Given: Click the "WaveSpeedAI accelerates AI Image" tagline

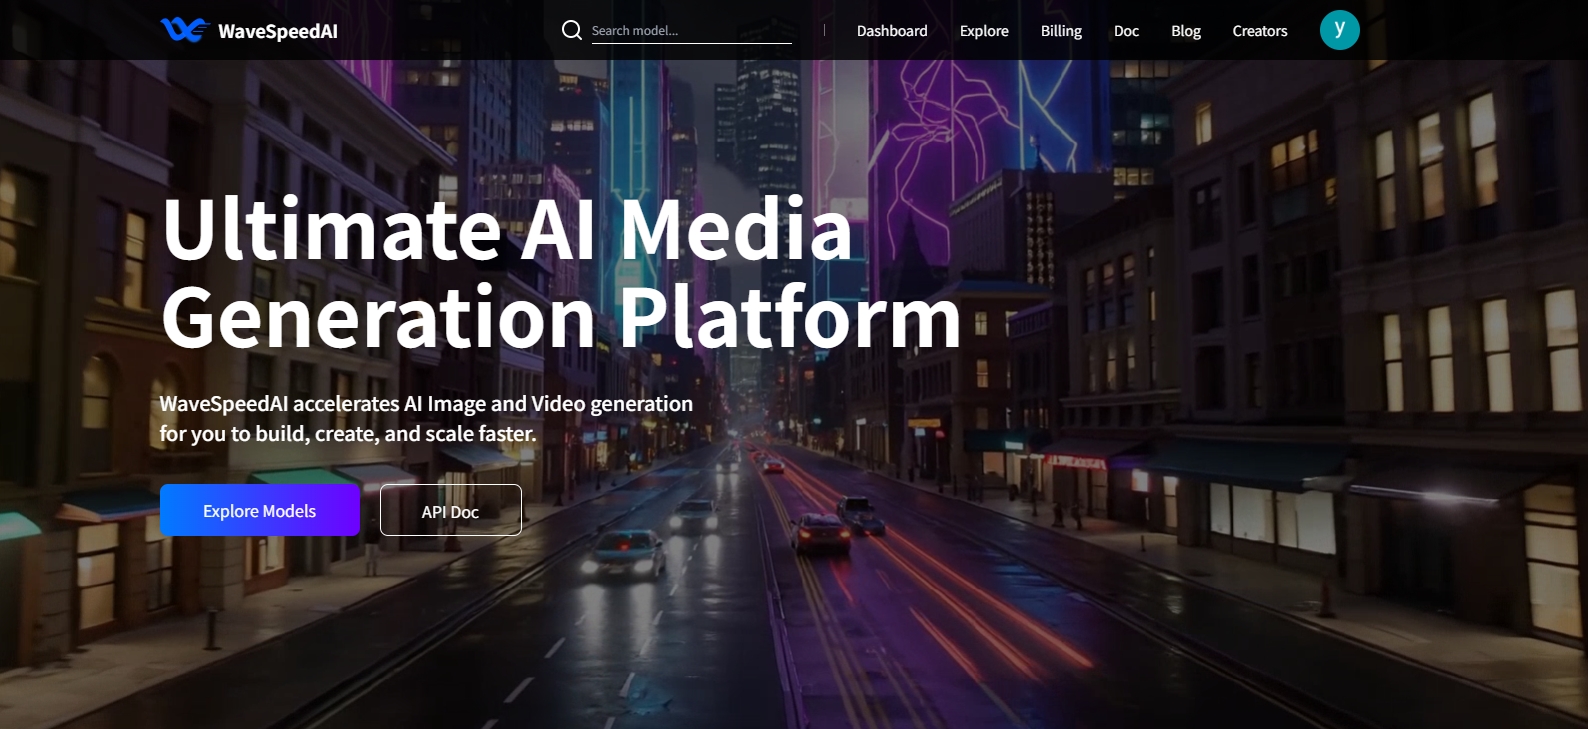Looking at the screenshot, I should tap(426, 404).
